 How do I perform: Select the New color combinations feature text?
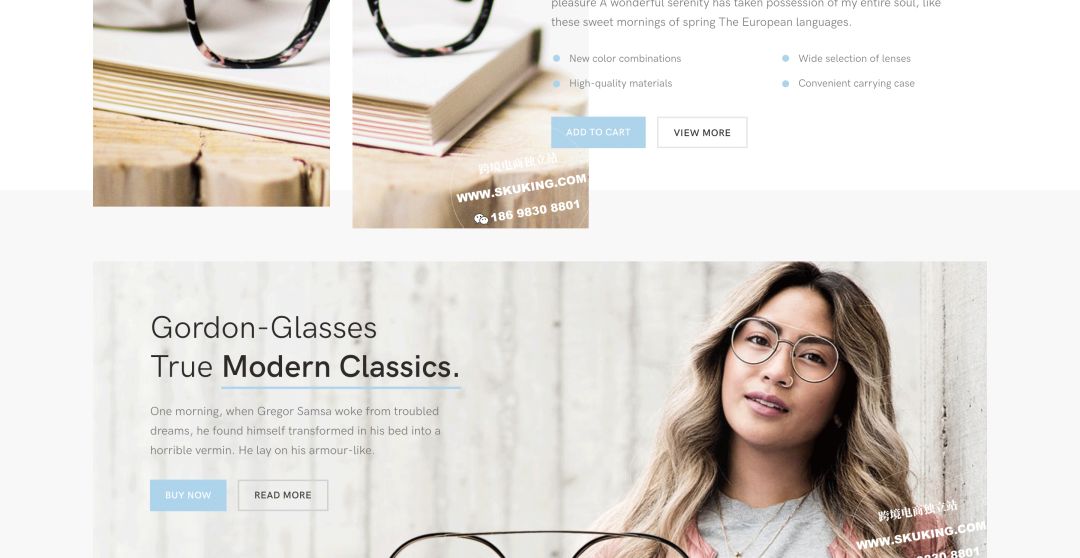(625, 59)
